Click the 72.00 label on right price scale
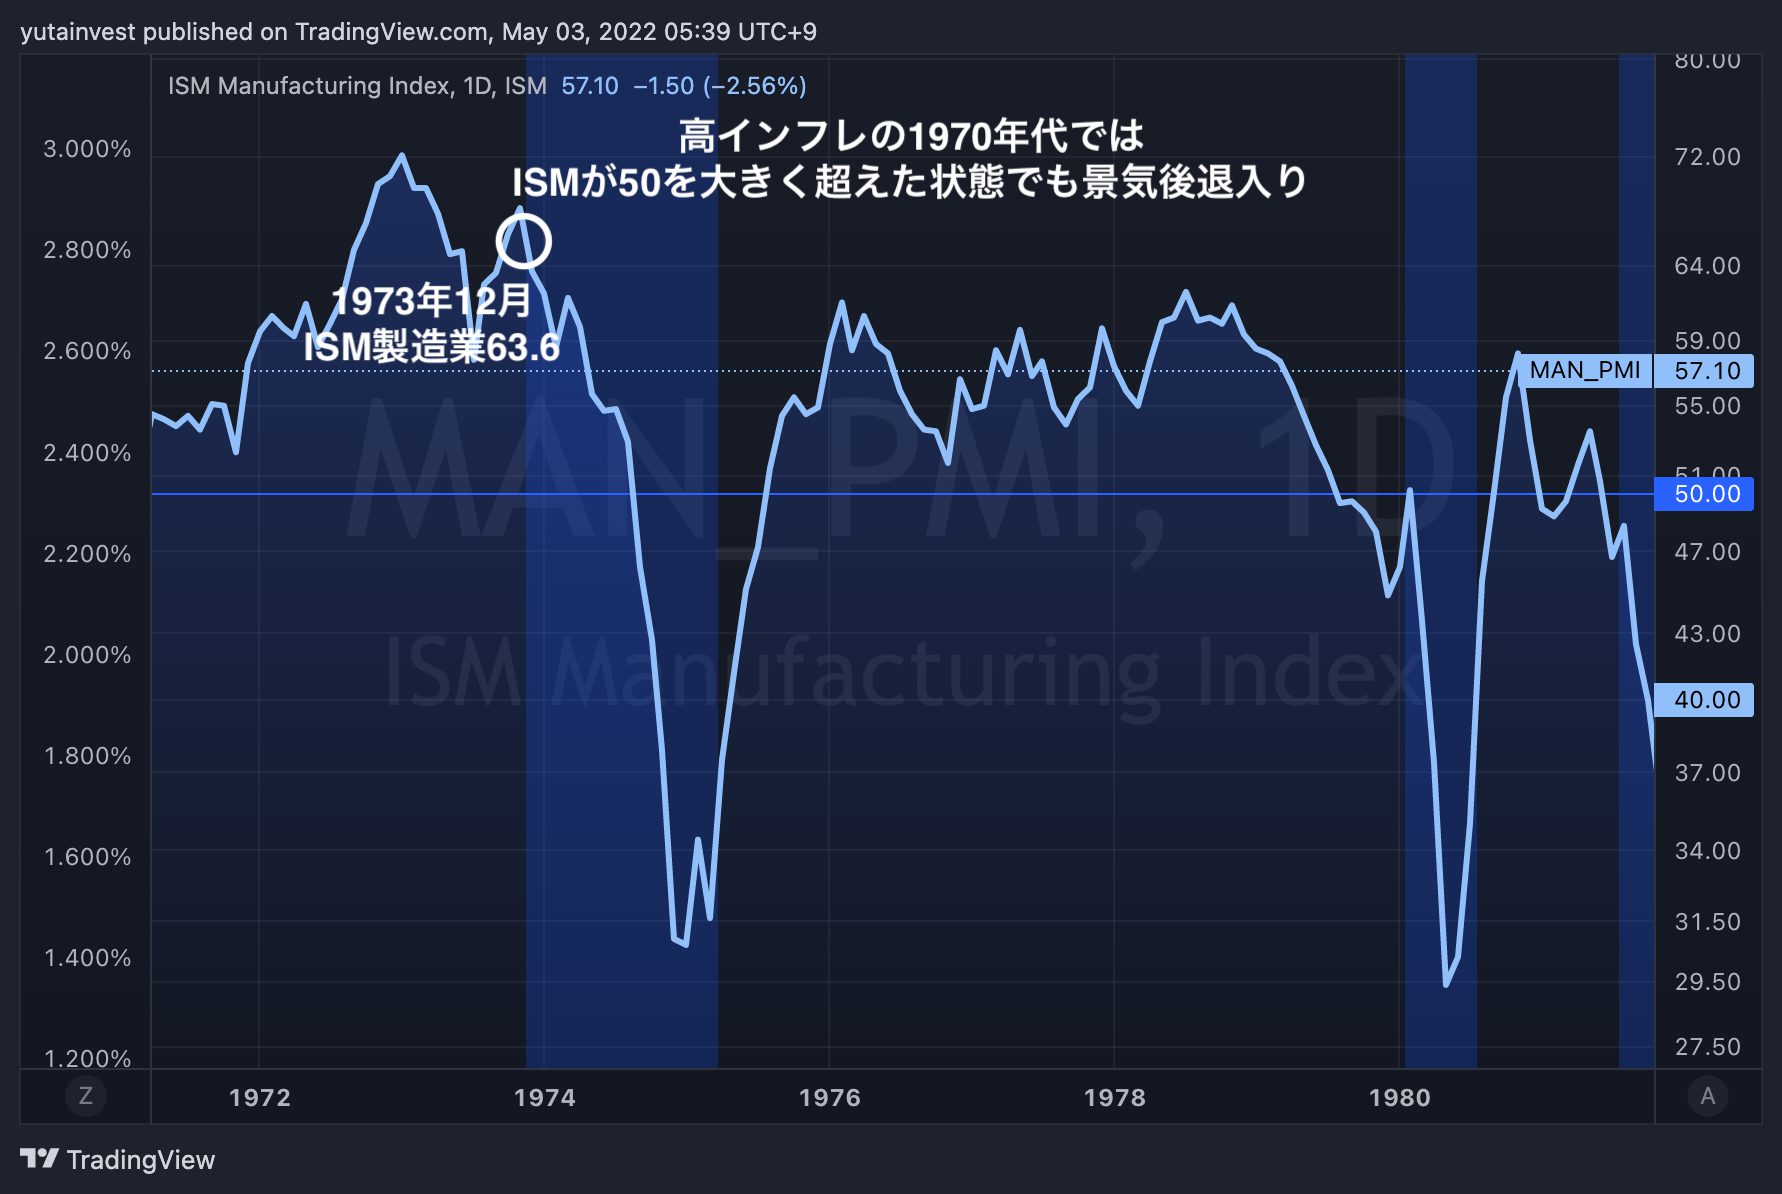 1707,157
